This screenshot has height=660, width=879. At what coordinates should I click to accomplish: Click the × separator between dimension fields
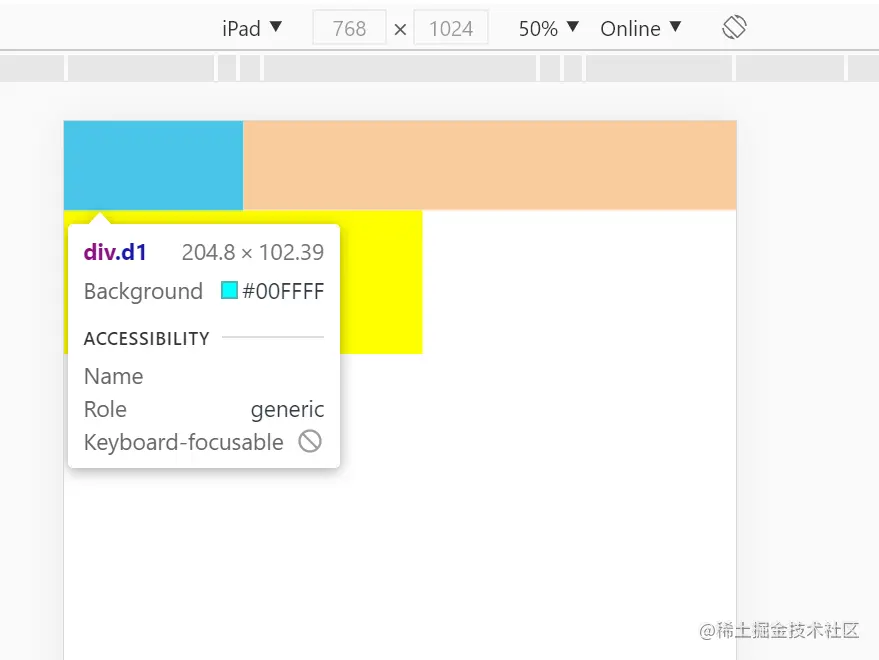pos(400,29)
